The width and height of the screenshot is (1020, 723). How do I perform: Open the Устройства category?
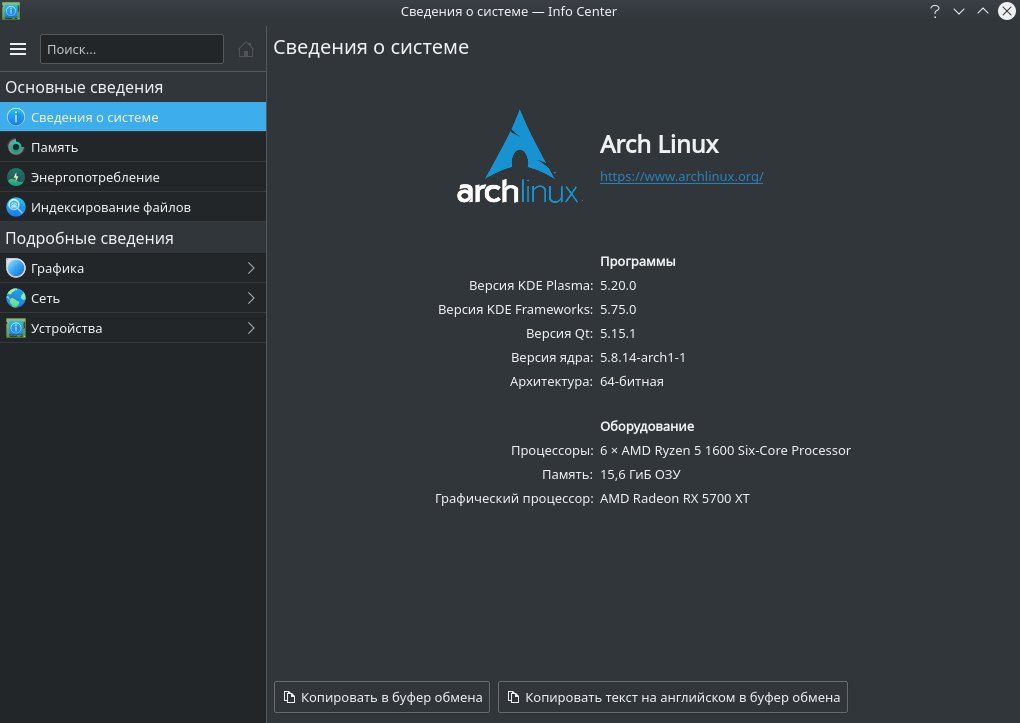coord(133,328)
